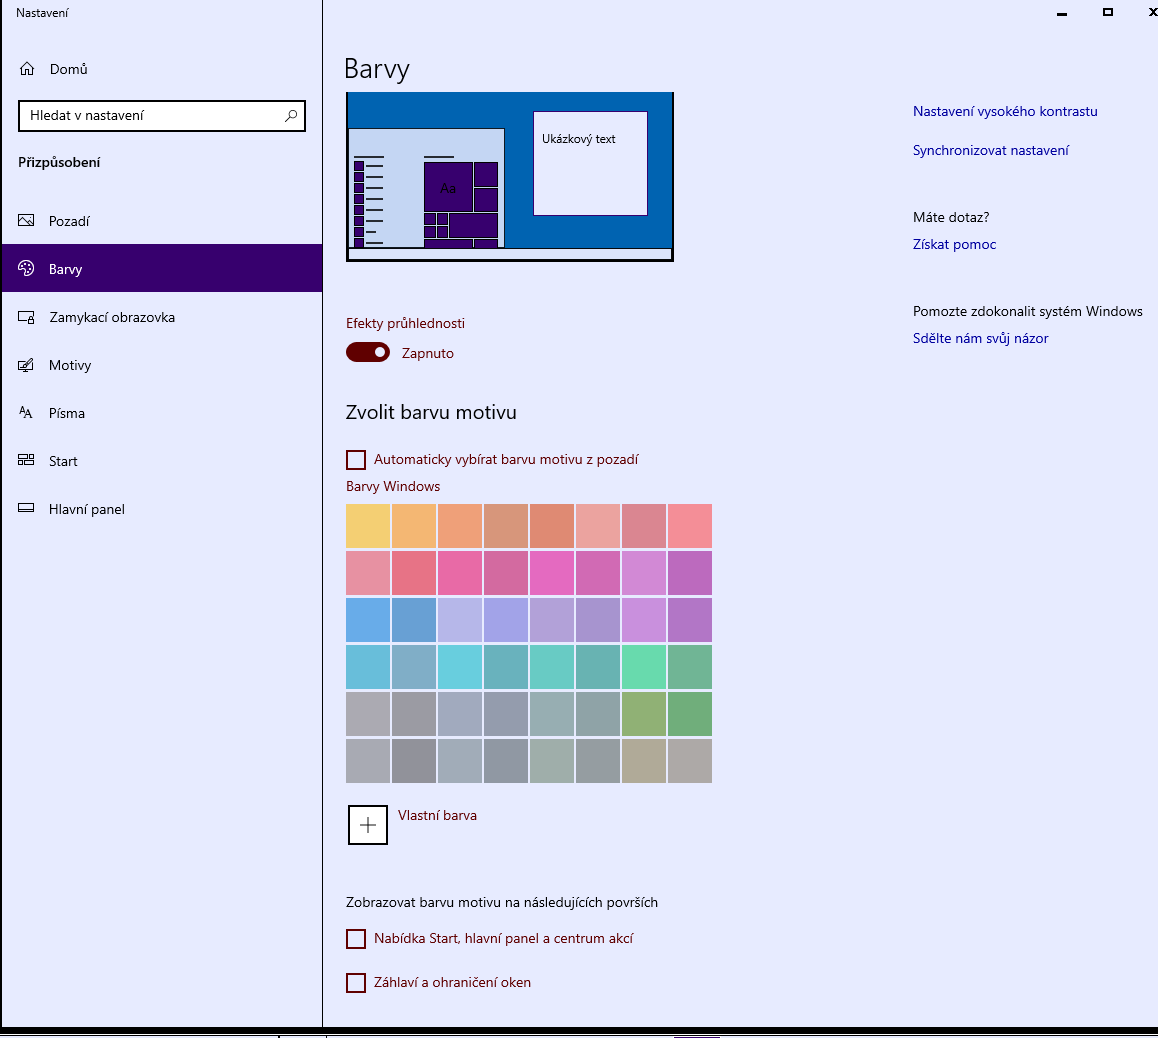
Task: Enable Automaticky vybírat barvu motivu z pozadí
Action: coord(356,460)
